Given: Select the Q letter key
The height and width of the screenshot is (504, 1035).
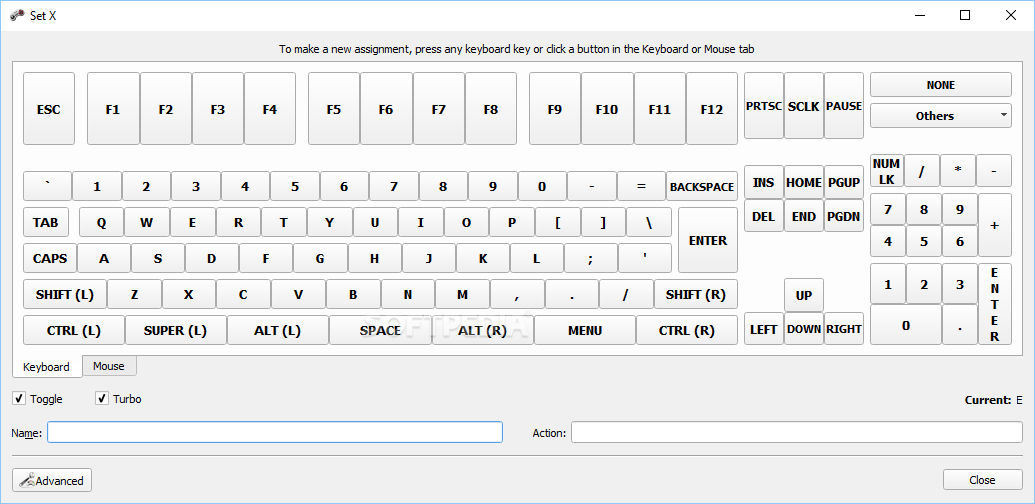Looking at the screenshot, I should pyautogui.click(x=101, y=222).
